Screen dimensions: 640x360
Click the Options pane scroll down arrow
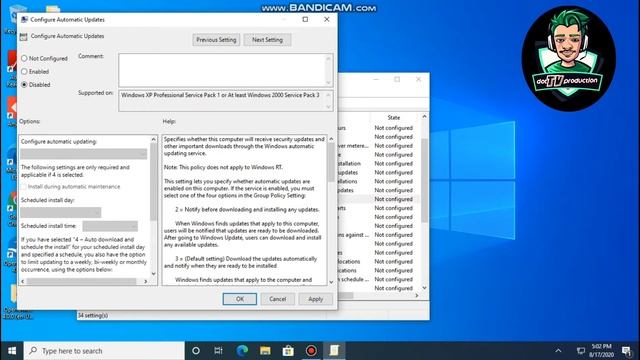point(153,273)
